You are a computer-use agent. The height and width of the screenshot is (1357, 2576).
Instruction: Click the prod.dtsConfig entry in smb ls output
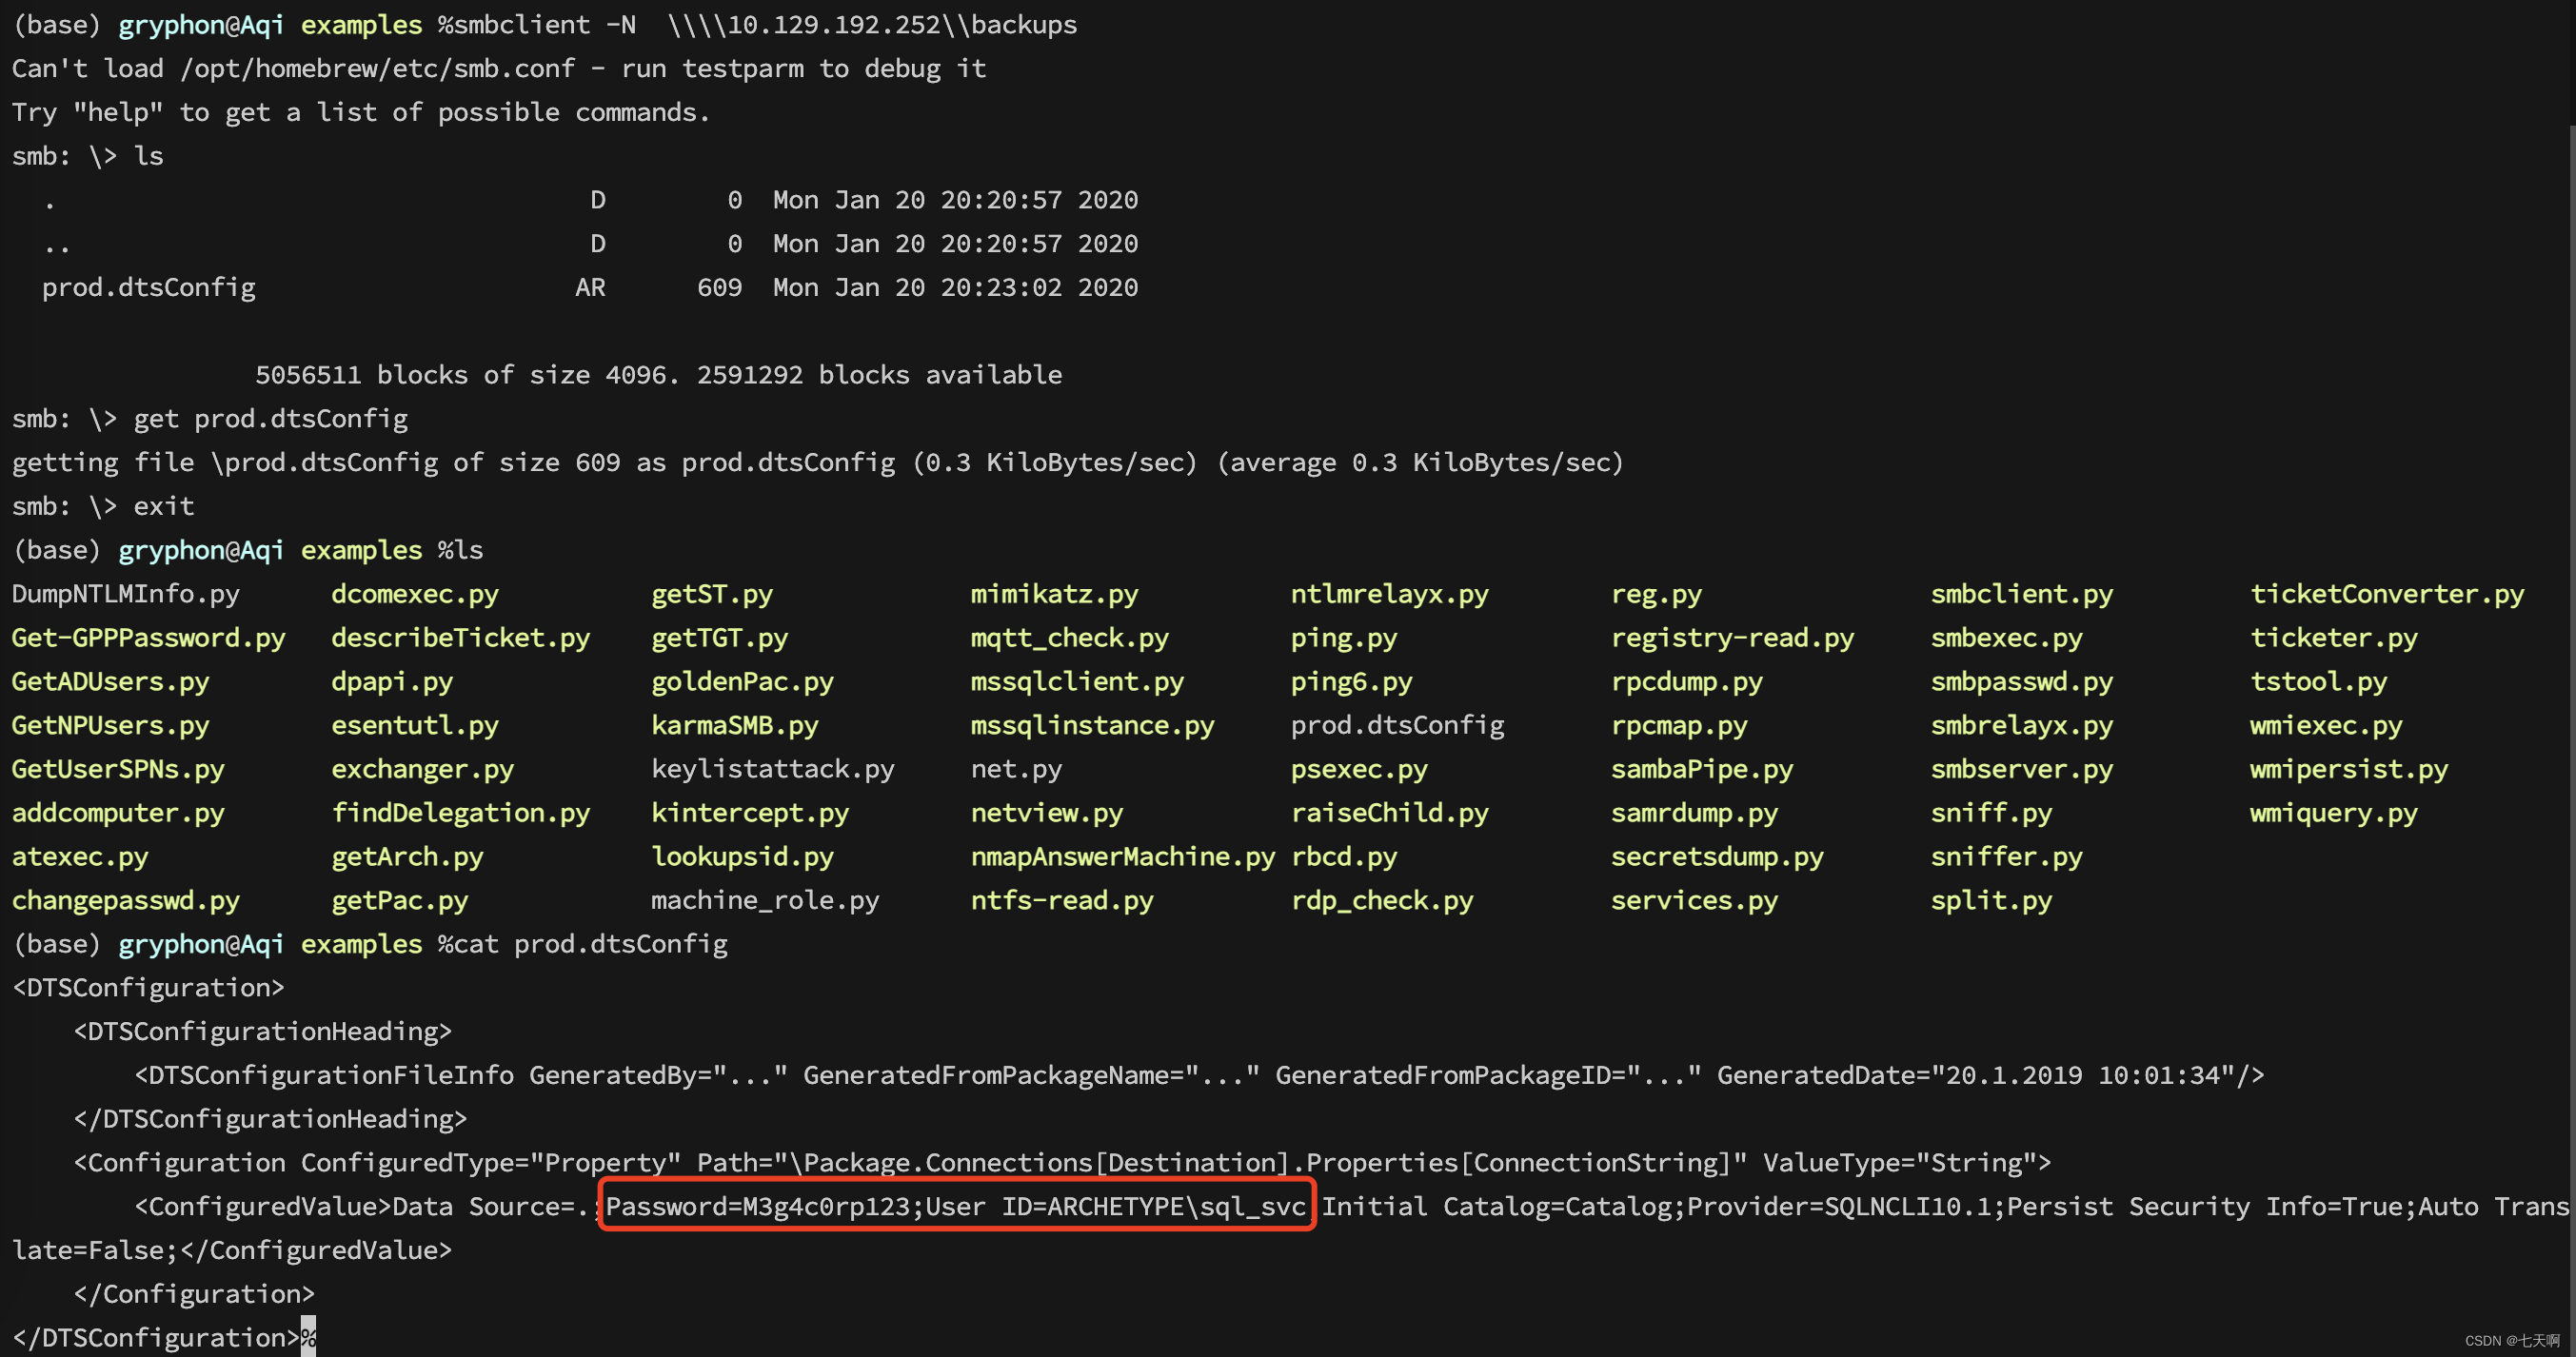pyautogui.click(x=148, y=288)
